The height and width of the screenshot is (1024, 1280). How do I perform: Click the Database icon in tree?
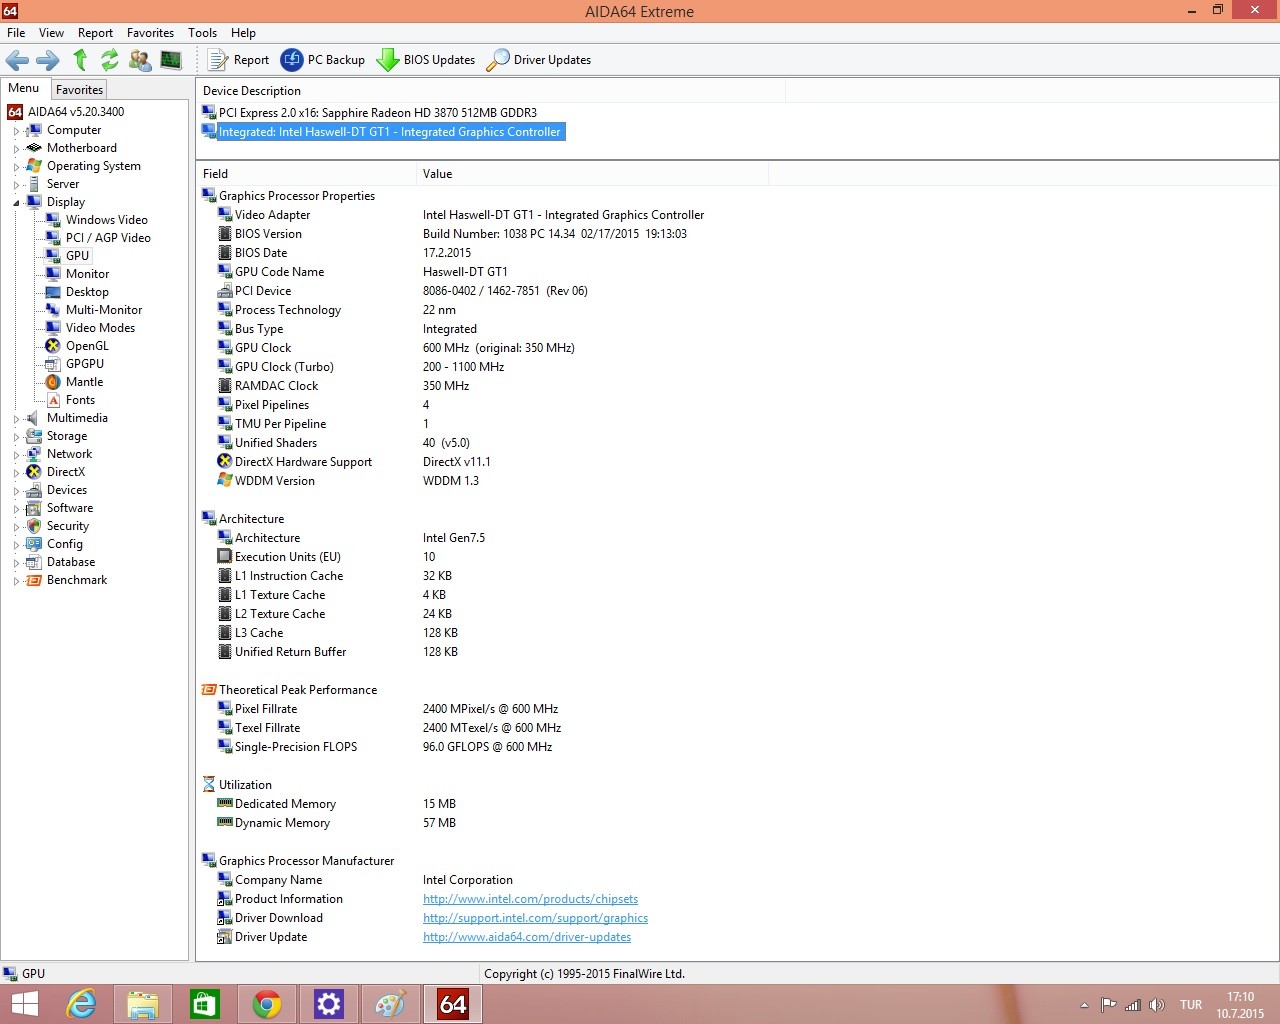(x=34, y=562)
